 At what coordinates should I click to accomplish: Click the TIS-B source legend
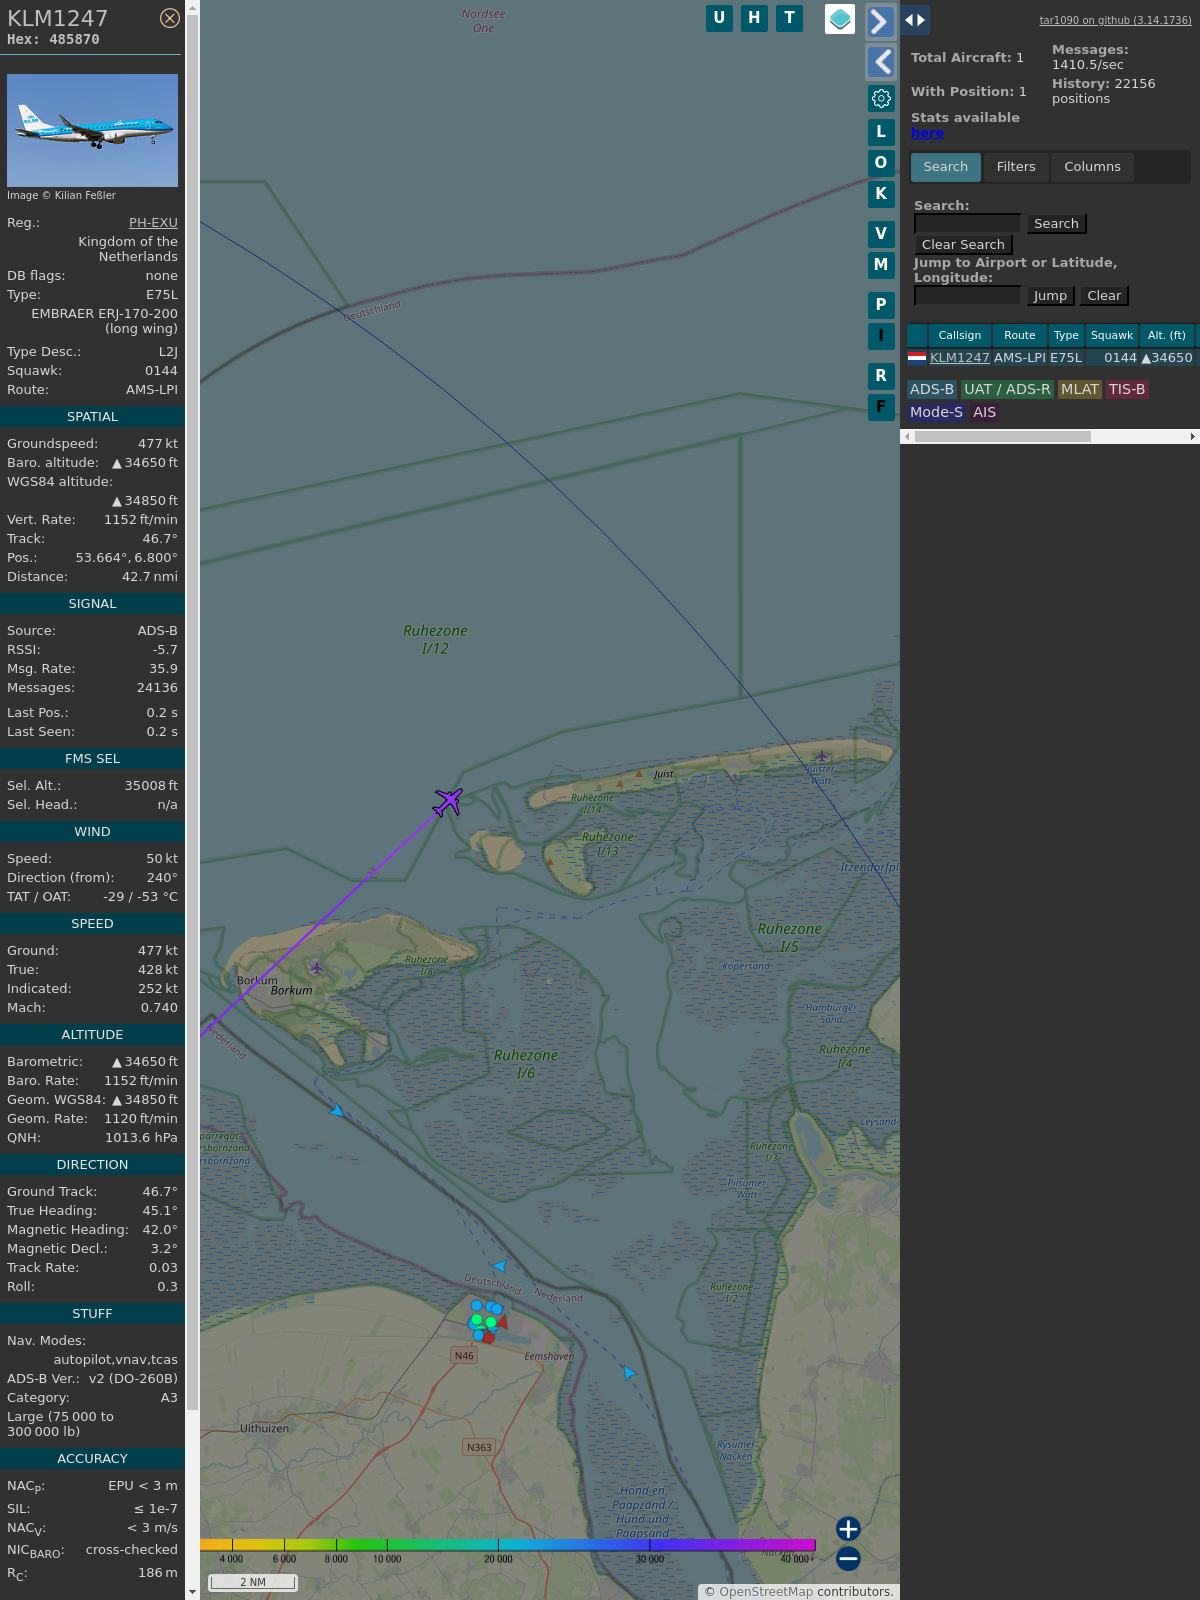1127,390
